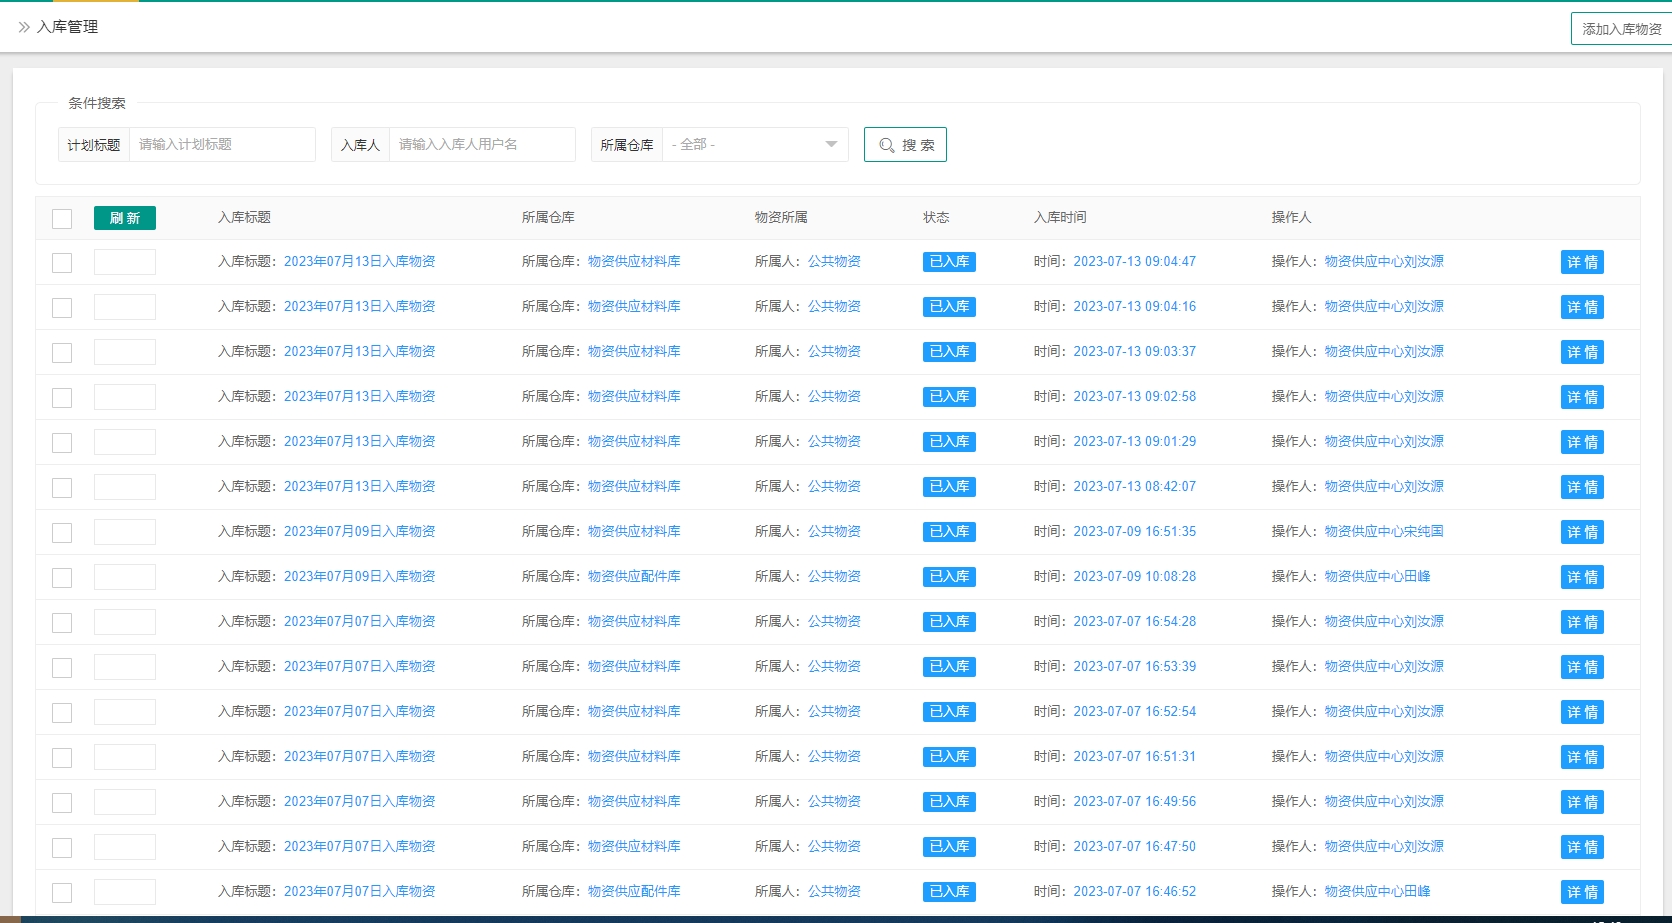Viewport: 1672px width, 923px height.
Task: Click the 物资所属 column header
Action: [781, 218]
